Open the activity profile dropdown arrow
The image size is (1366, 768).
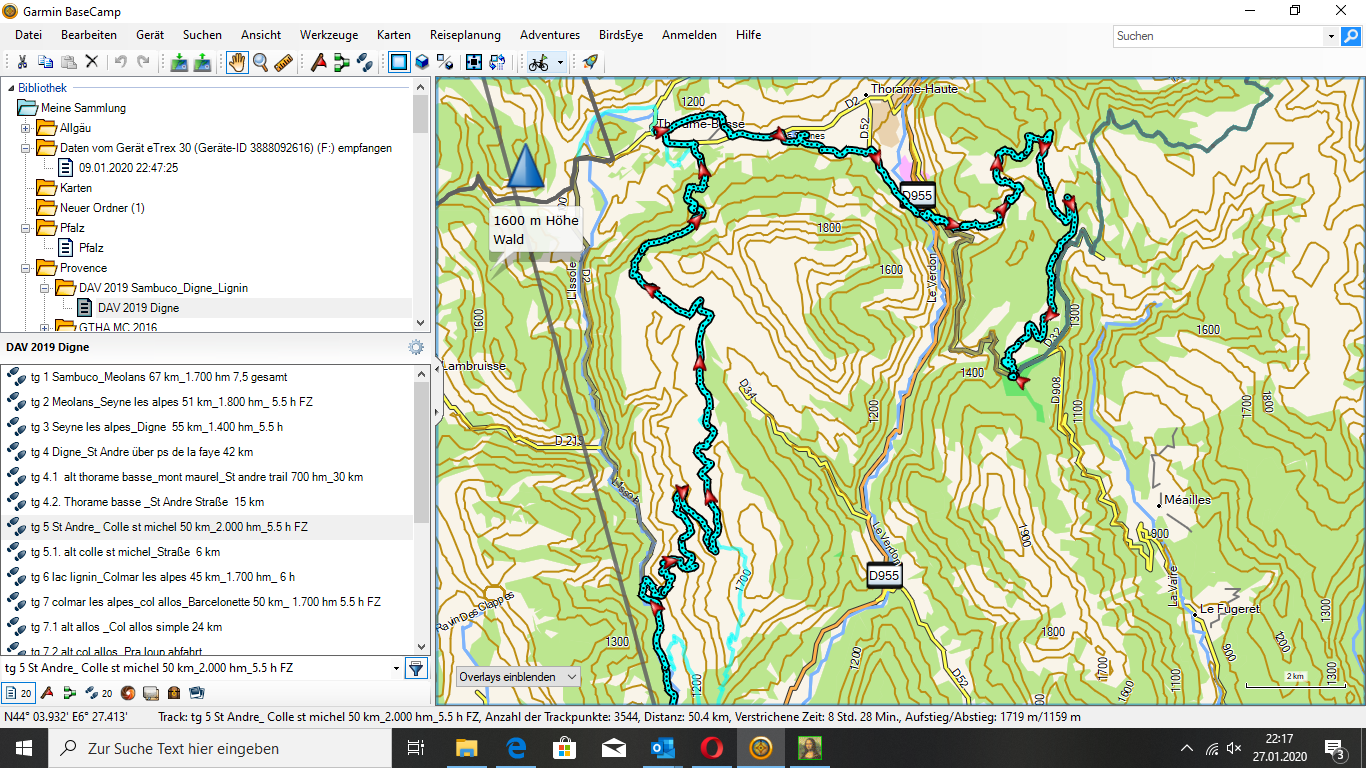(x=560, y=62)
